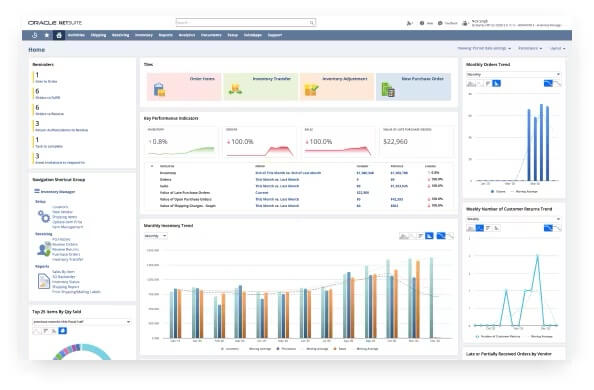Click the Inventory Manager list icon

[x=37, y=191]
